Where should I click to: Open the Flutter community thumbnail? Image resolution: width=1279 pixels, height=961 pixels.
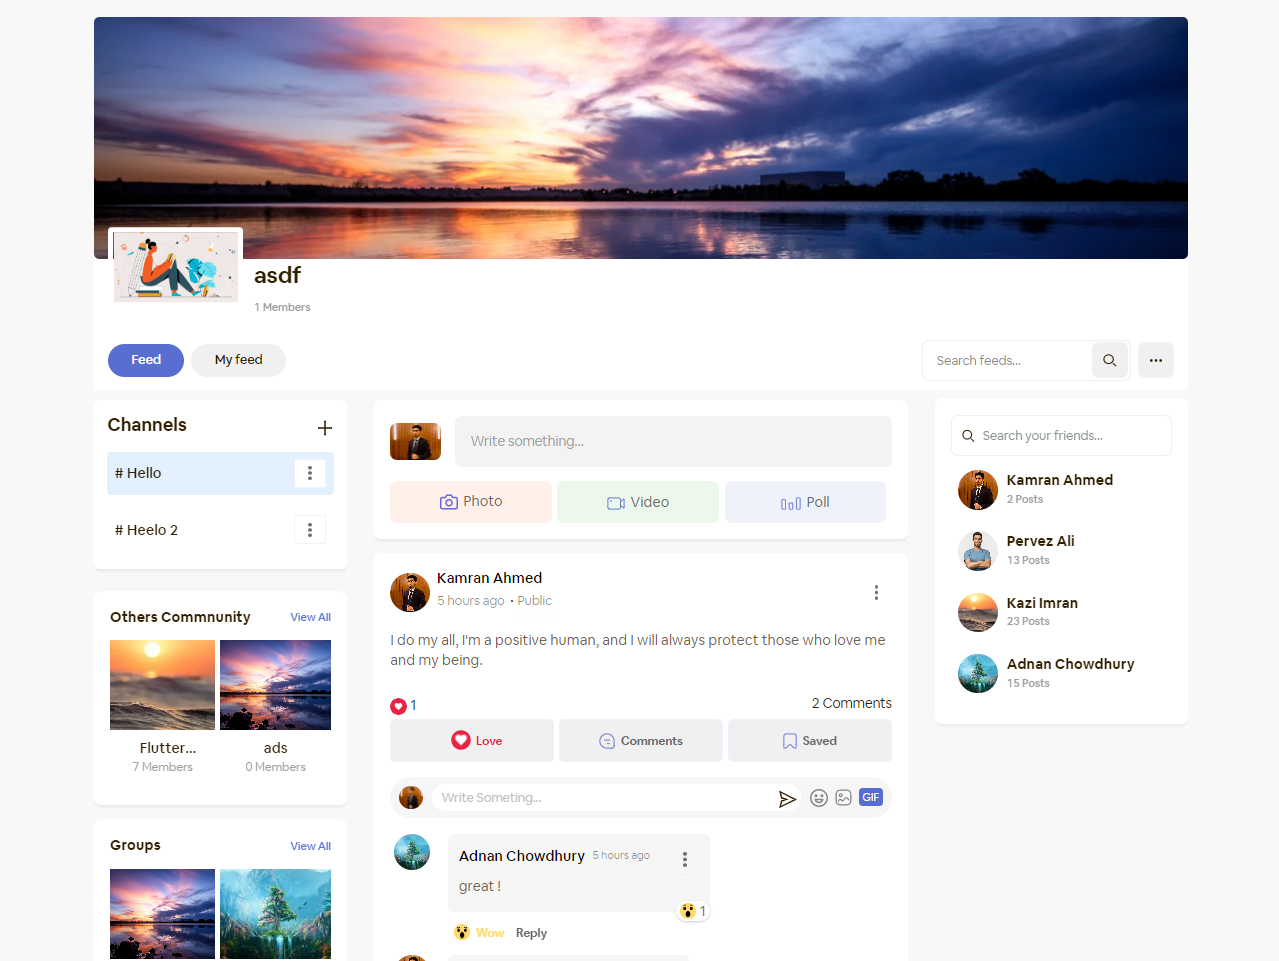pyautogui.click(x=162, y=685)
